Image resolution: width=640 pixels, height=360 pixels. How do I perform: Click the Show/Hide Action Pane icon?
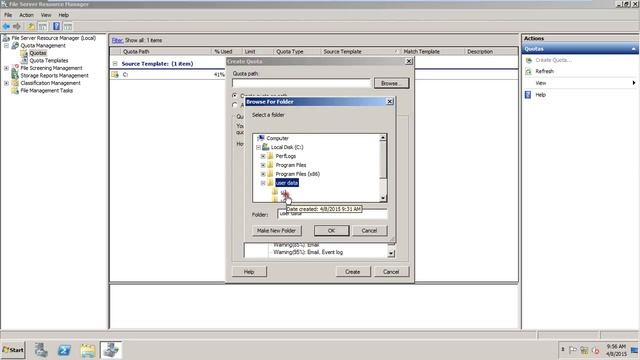click(68, 27)
